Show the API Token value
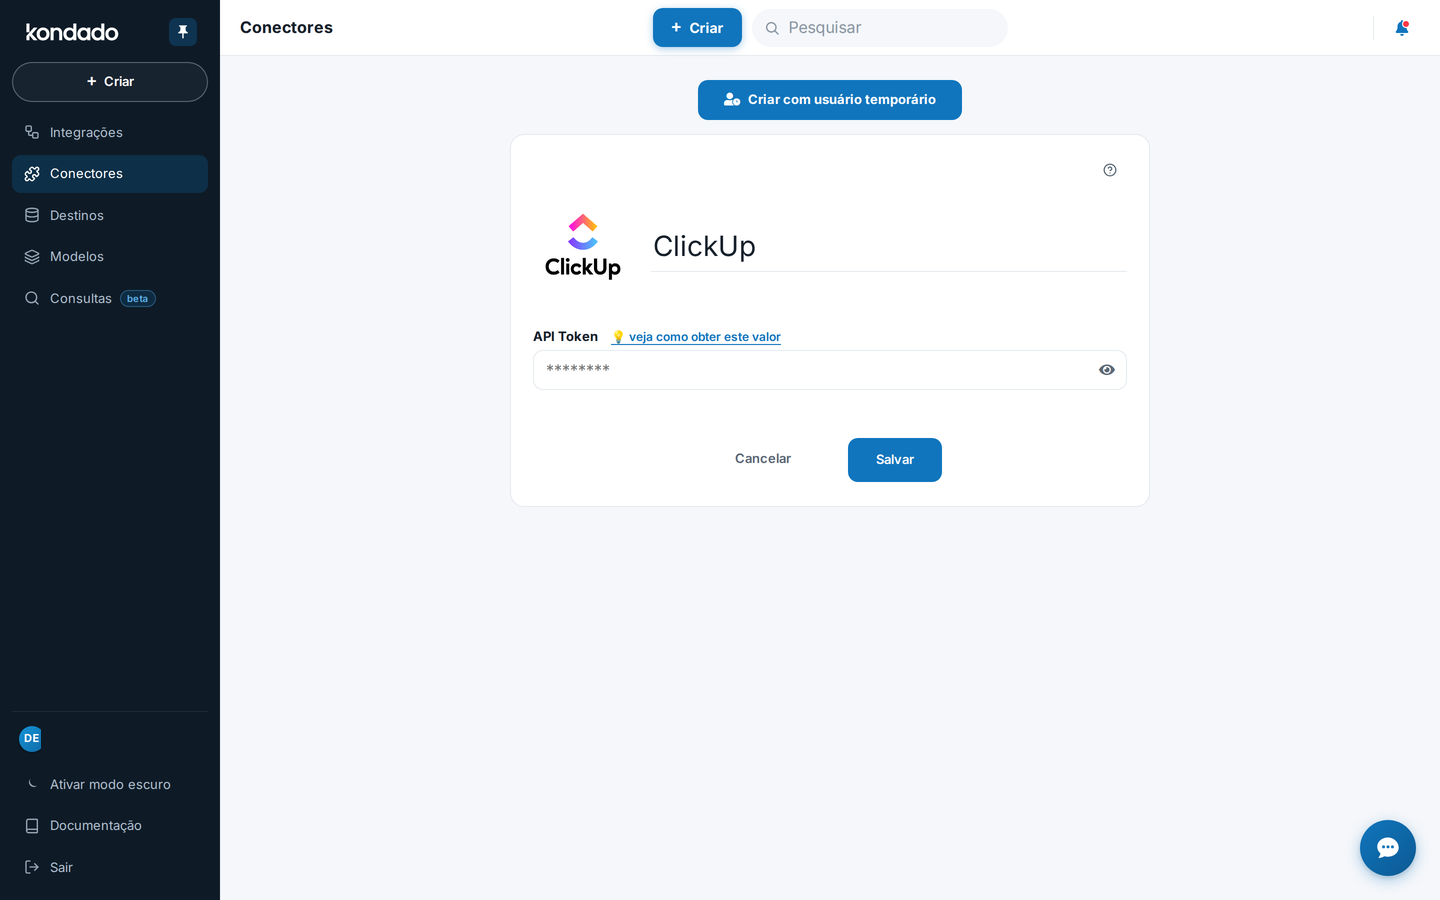The image size is (1440, 900). click(x=1107, y=370)
